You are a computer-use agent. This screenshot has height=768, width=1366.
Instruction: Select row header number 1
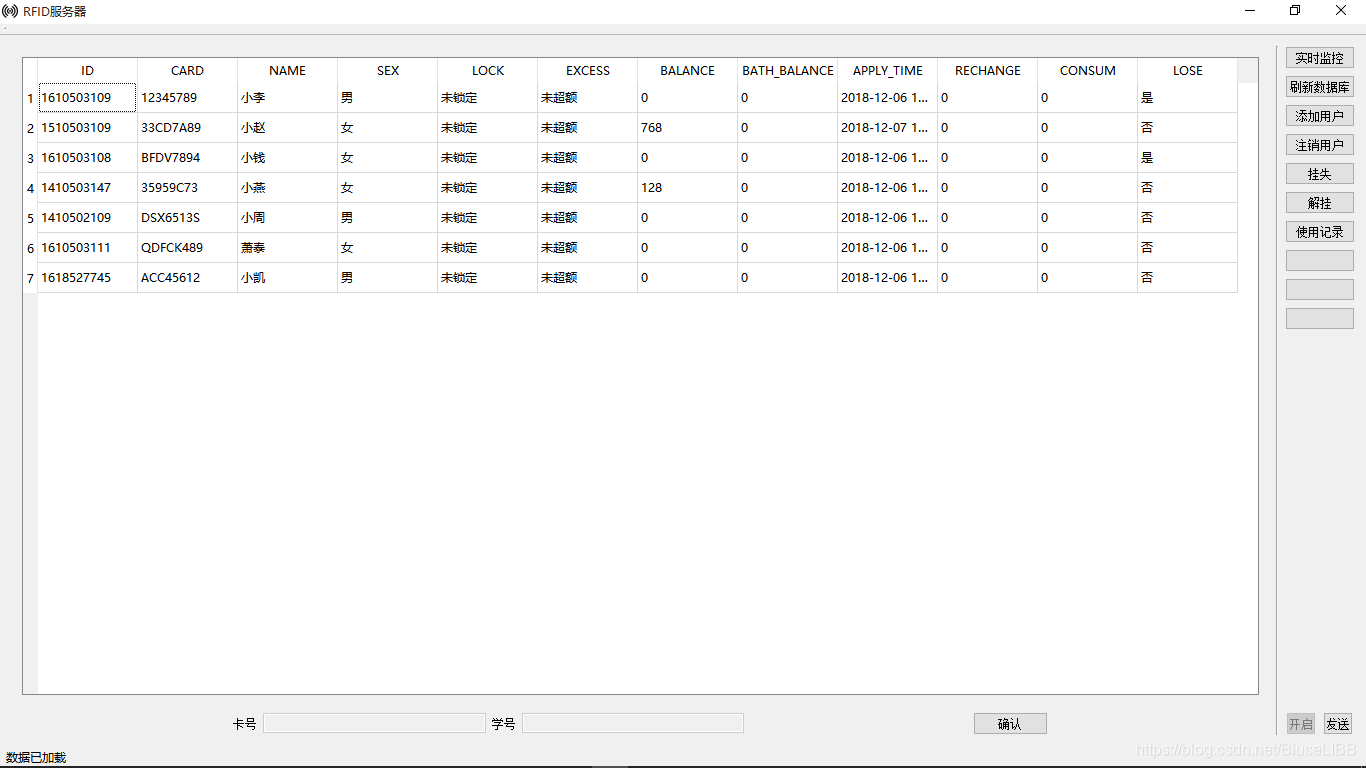click(30, 98)
